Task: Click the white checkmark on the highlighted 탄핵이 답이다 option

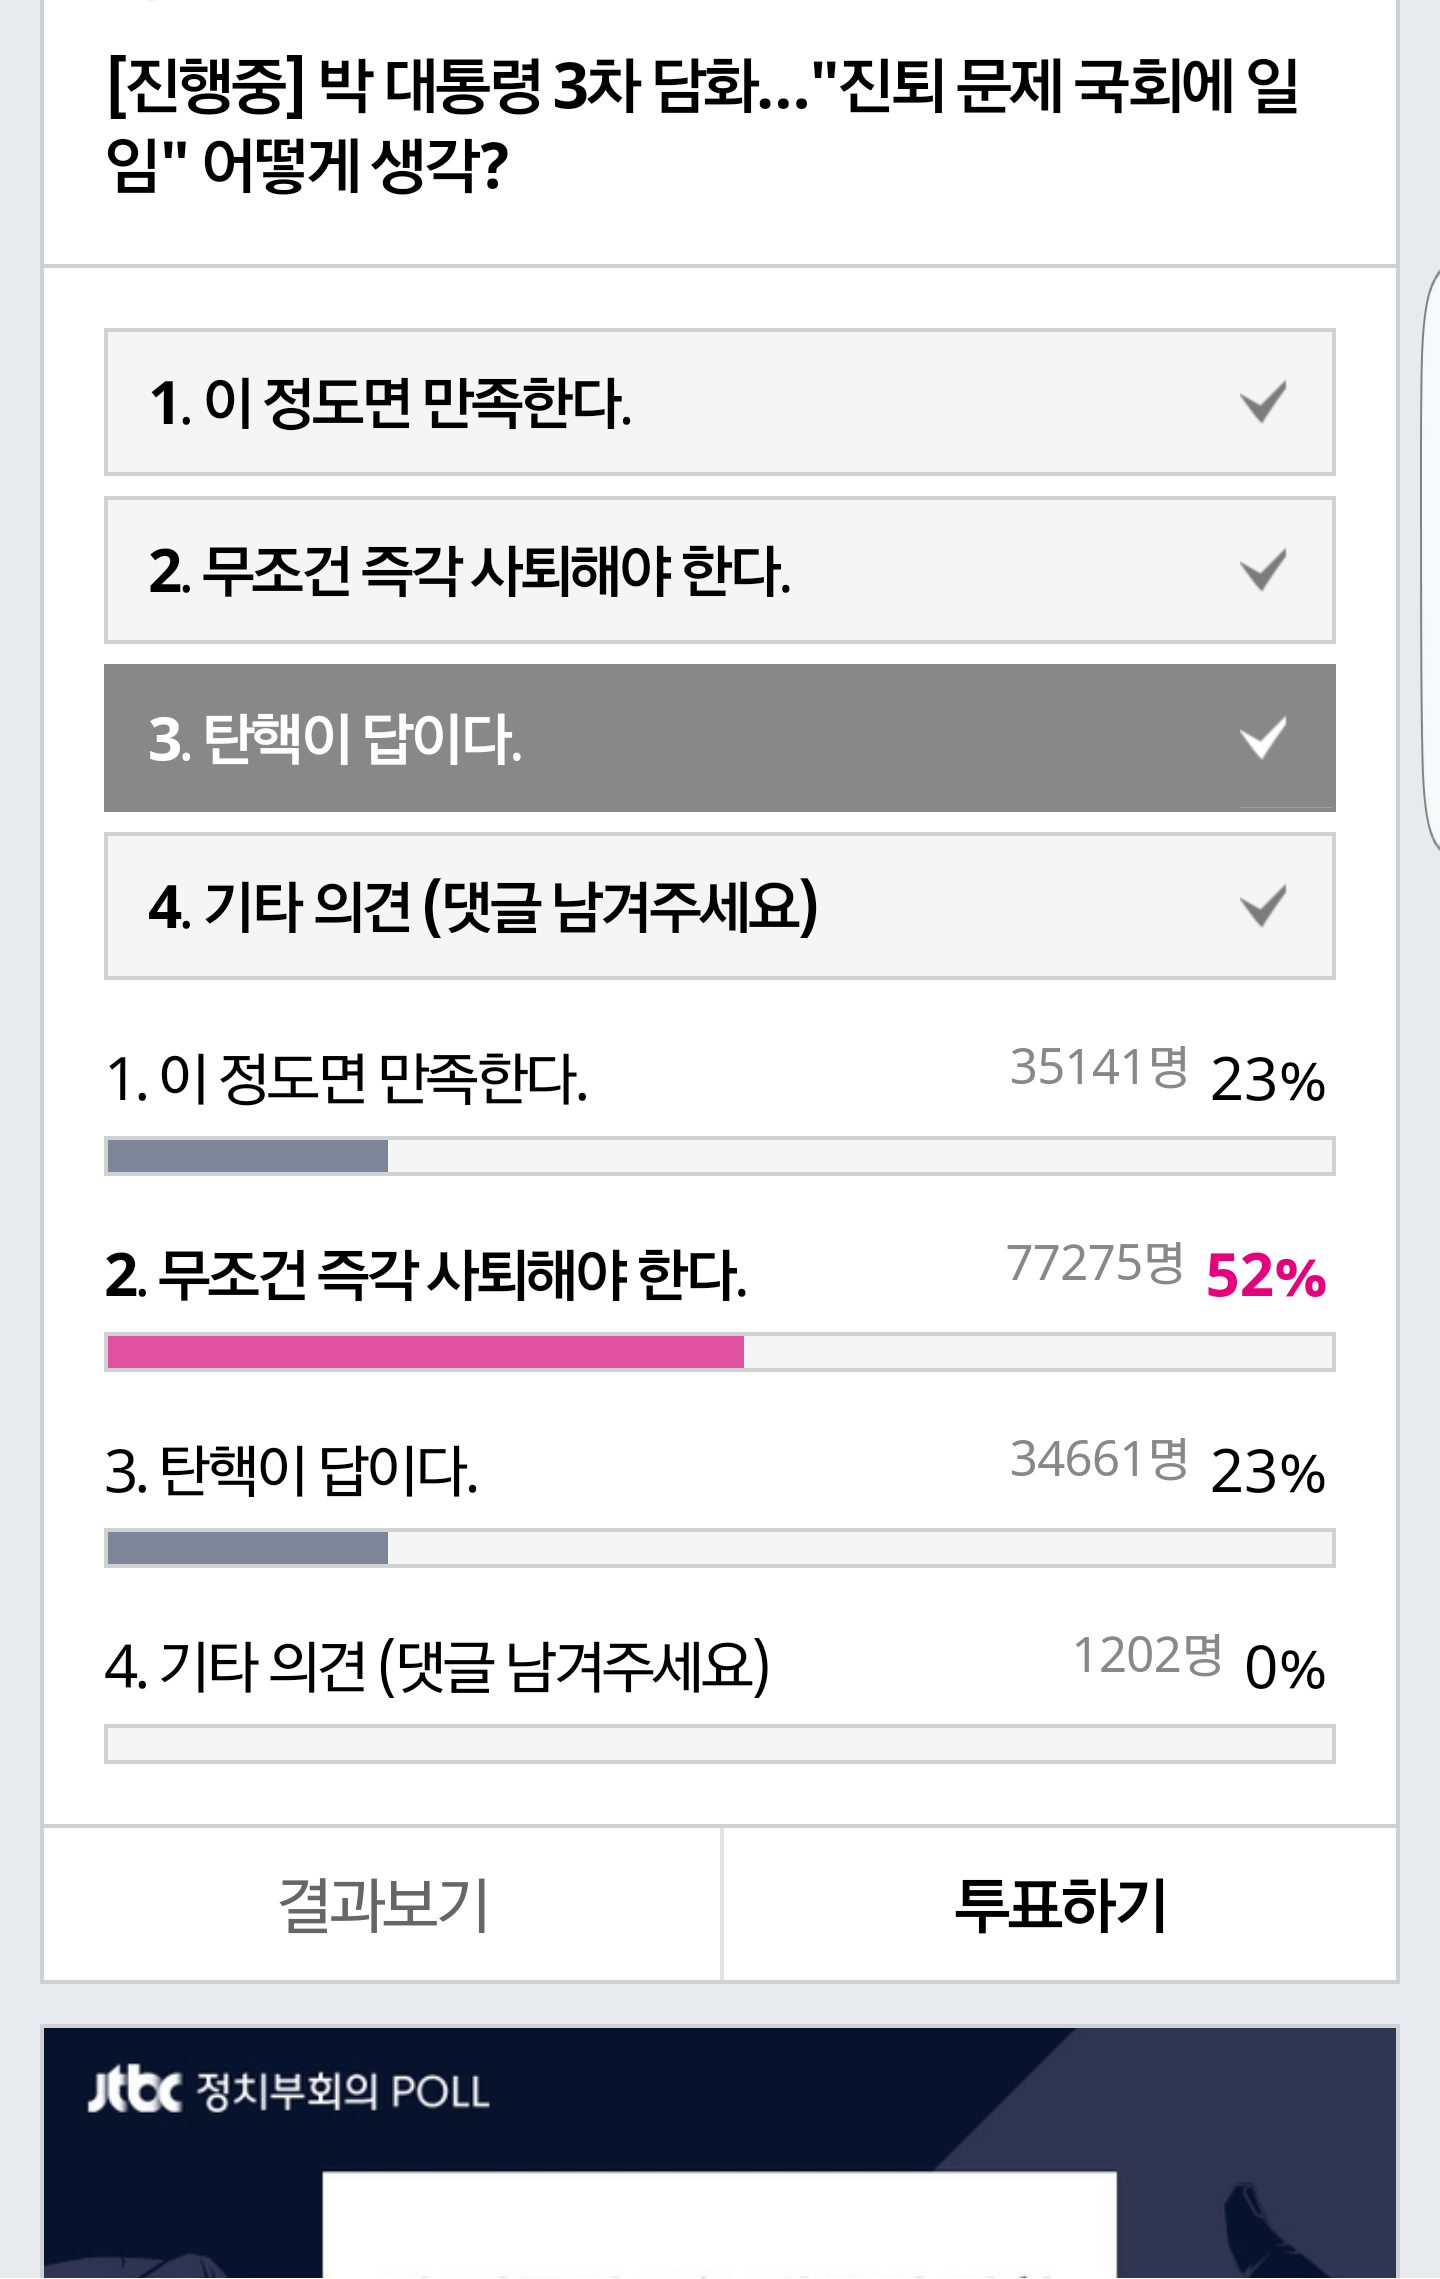Action: point(1262,739)
